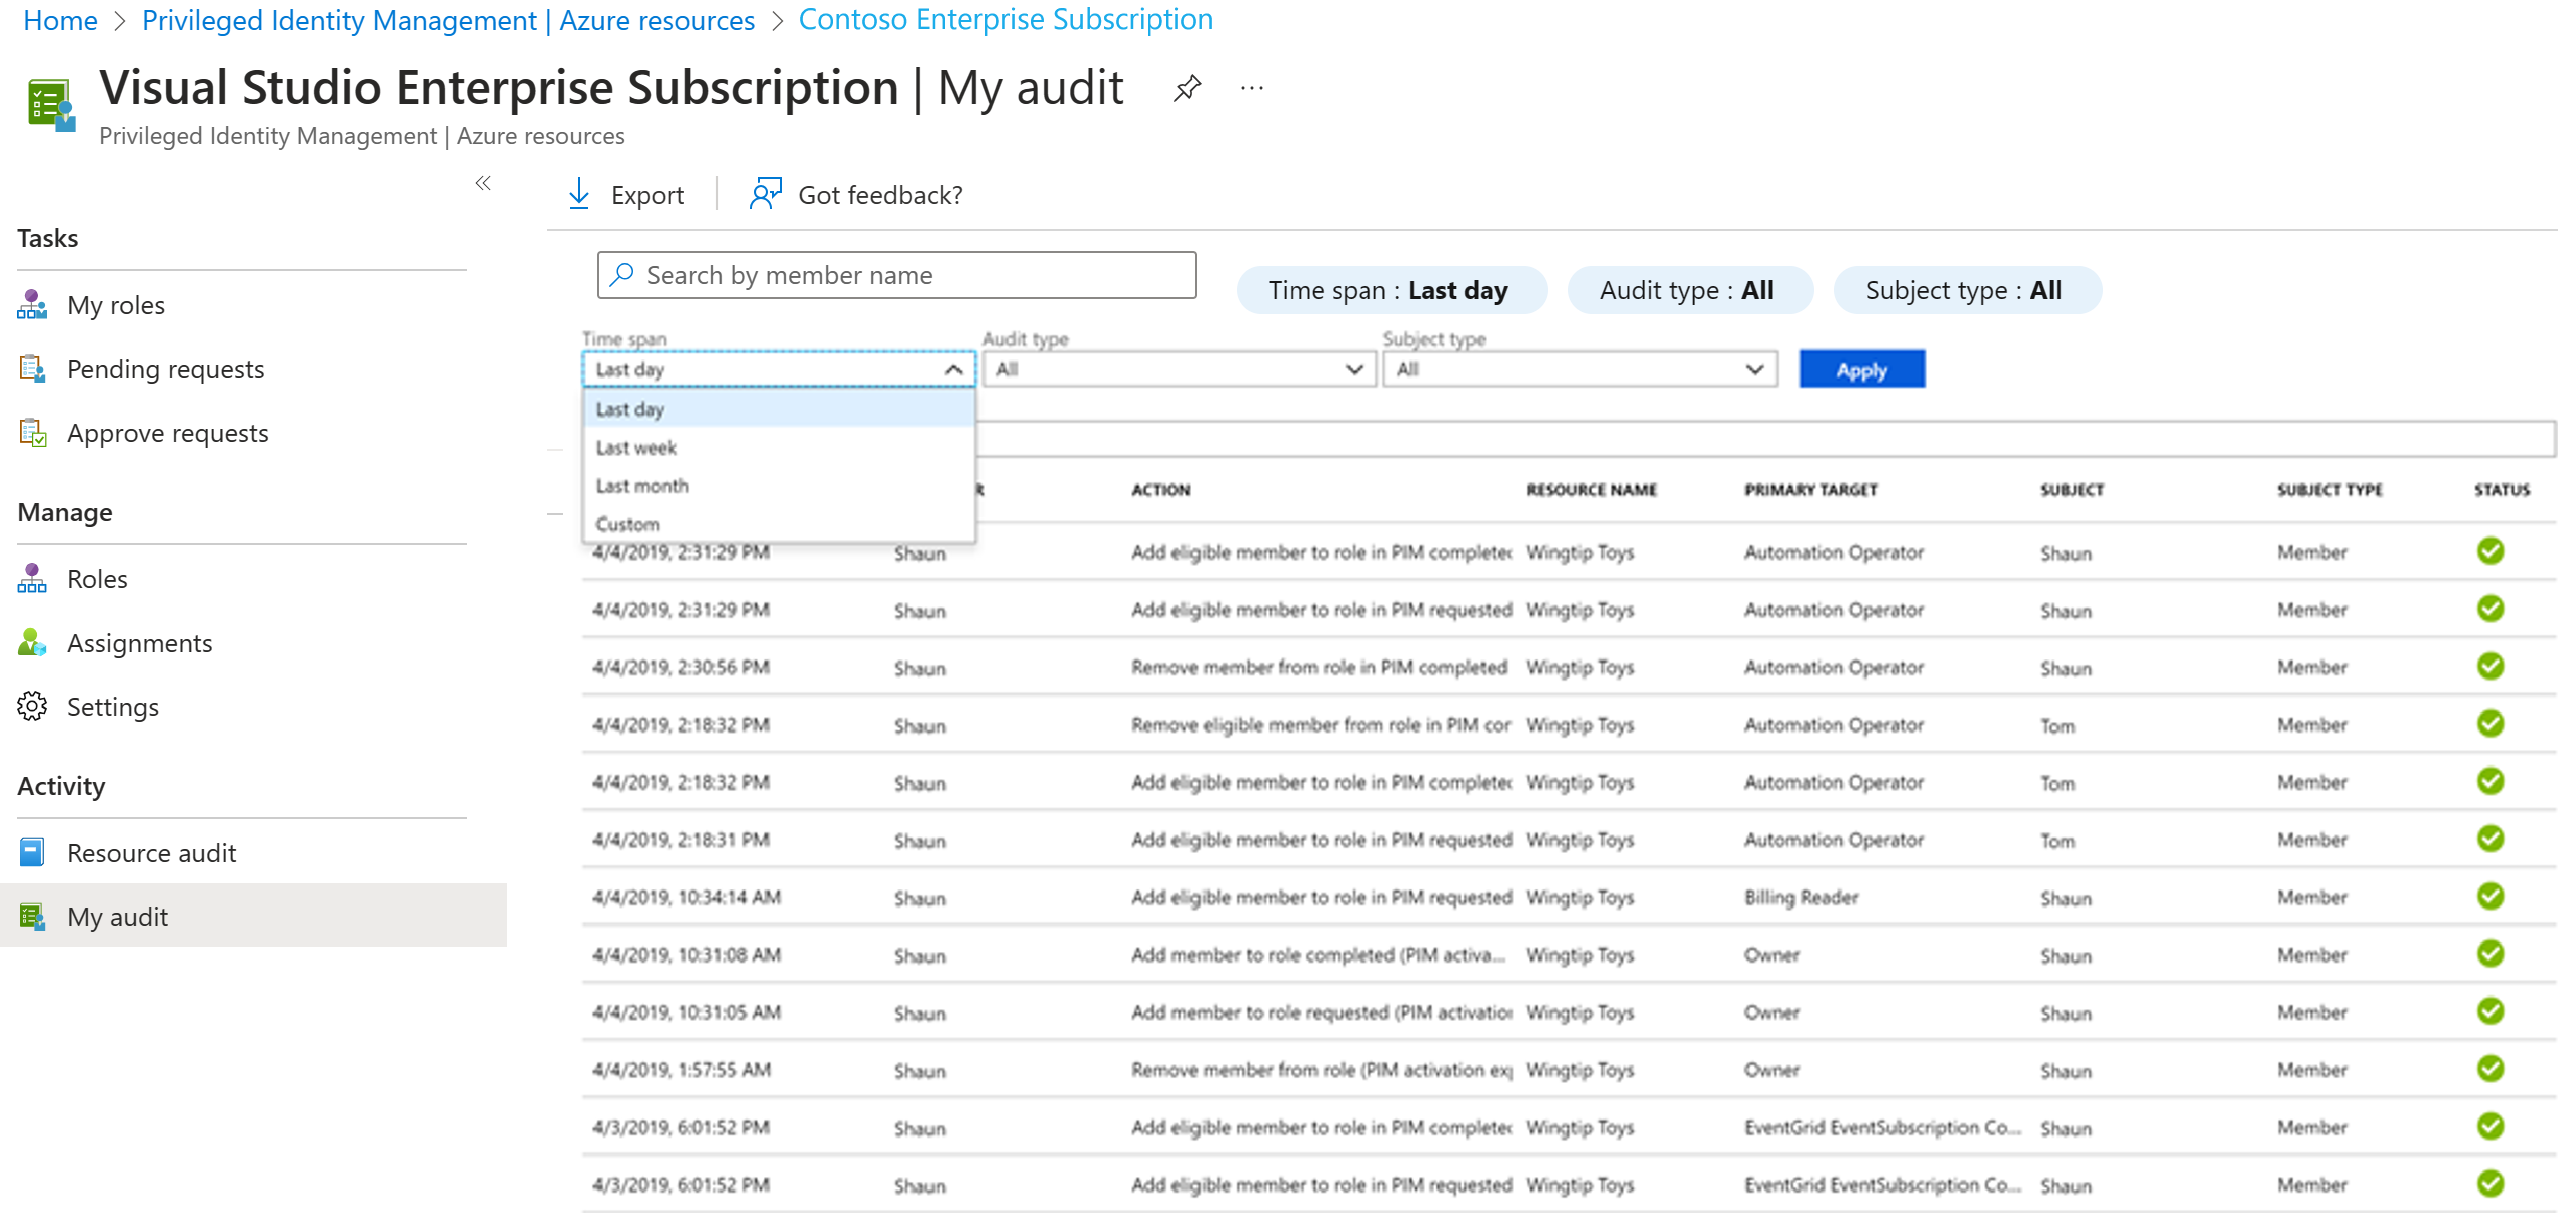Choose the Custom time span option
This screenshot has height=1213, width=2558.
click(628, 524)
